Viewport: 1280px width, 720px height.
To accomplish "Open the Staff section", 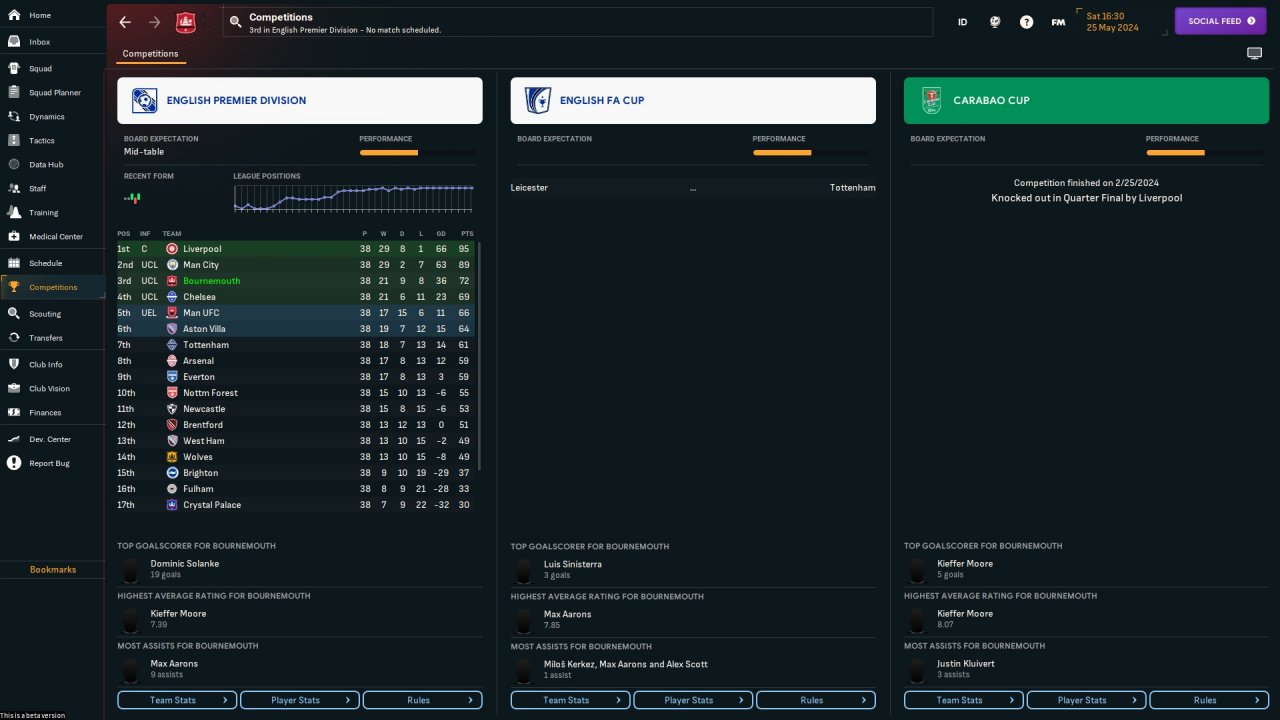I will click(x=37, y=189).
